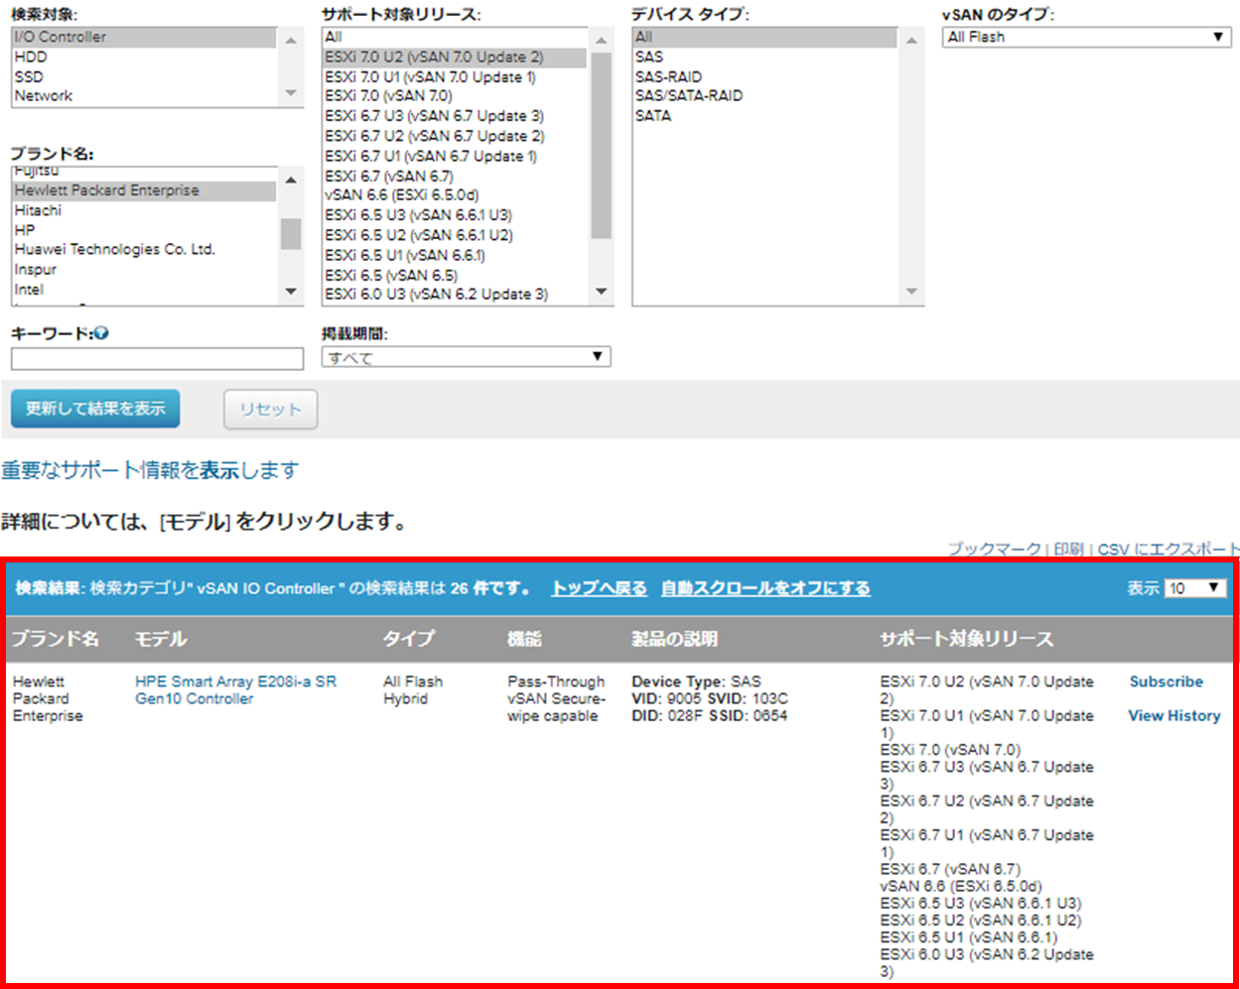Screen dimensions: 1240x989
Task: Click supported releases scrollbar thumb
Action: pyautogui.click(x=601, y=146)
